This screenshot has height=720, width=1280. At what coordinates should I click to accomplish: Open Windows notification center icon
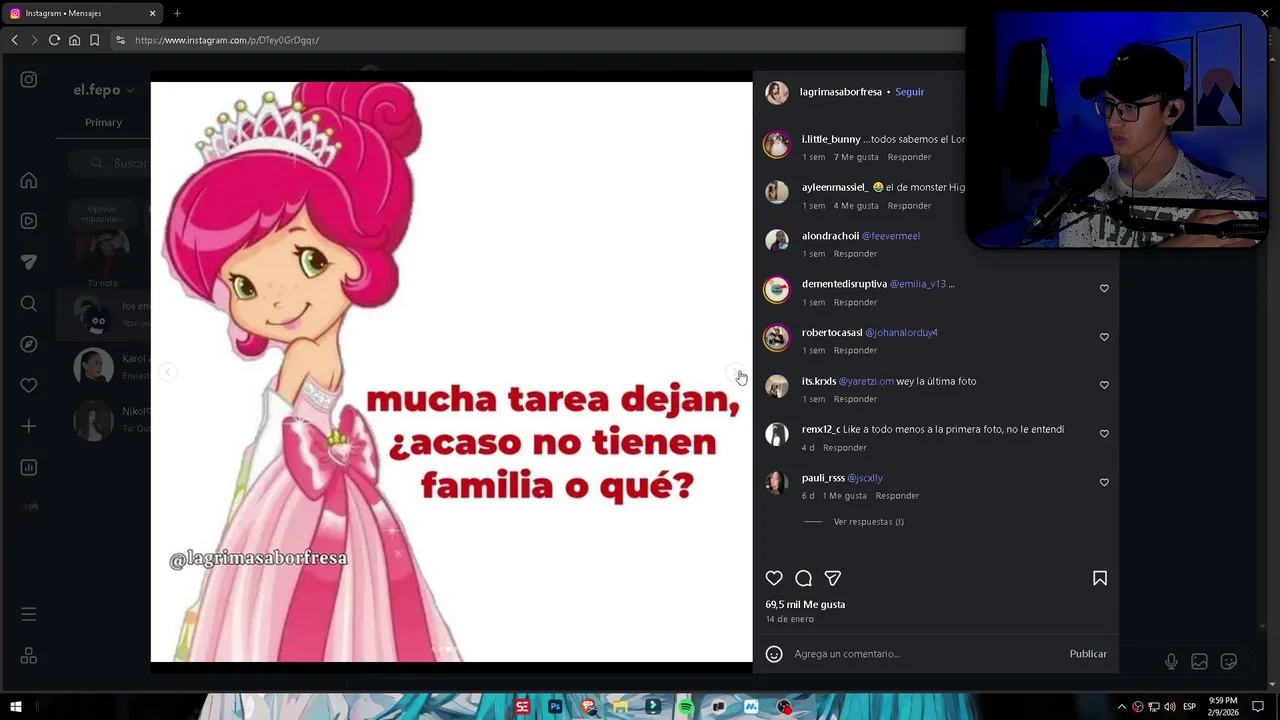click(1258, 707)
